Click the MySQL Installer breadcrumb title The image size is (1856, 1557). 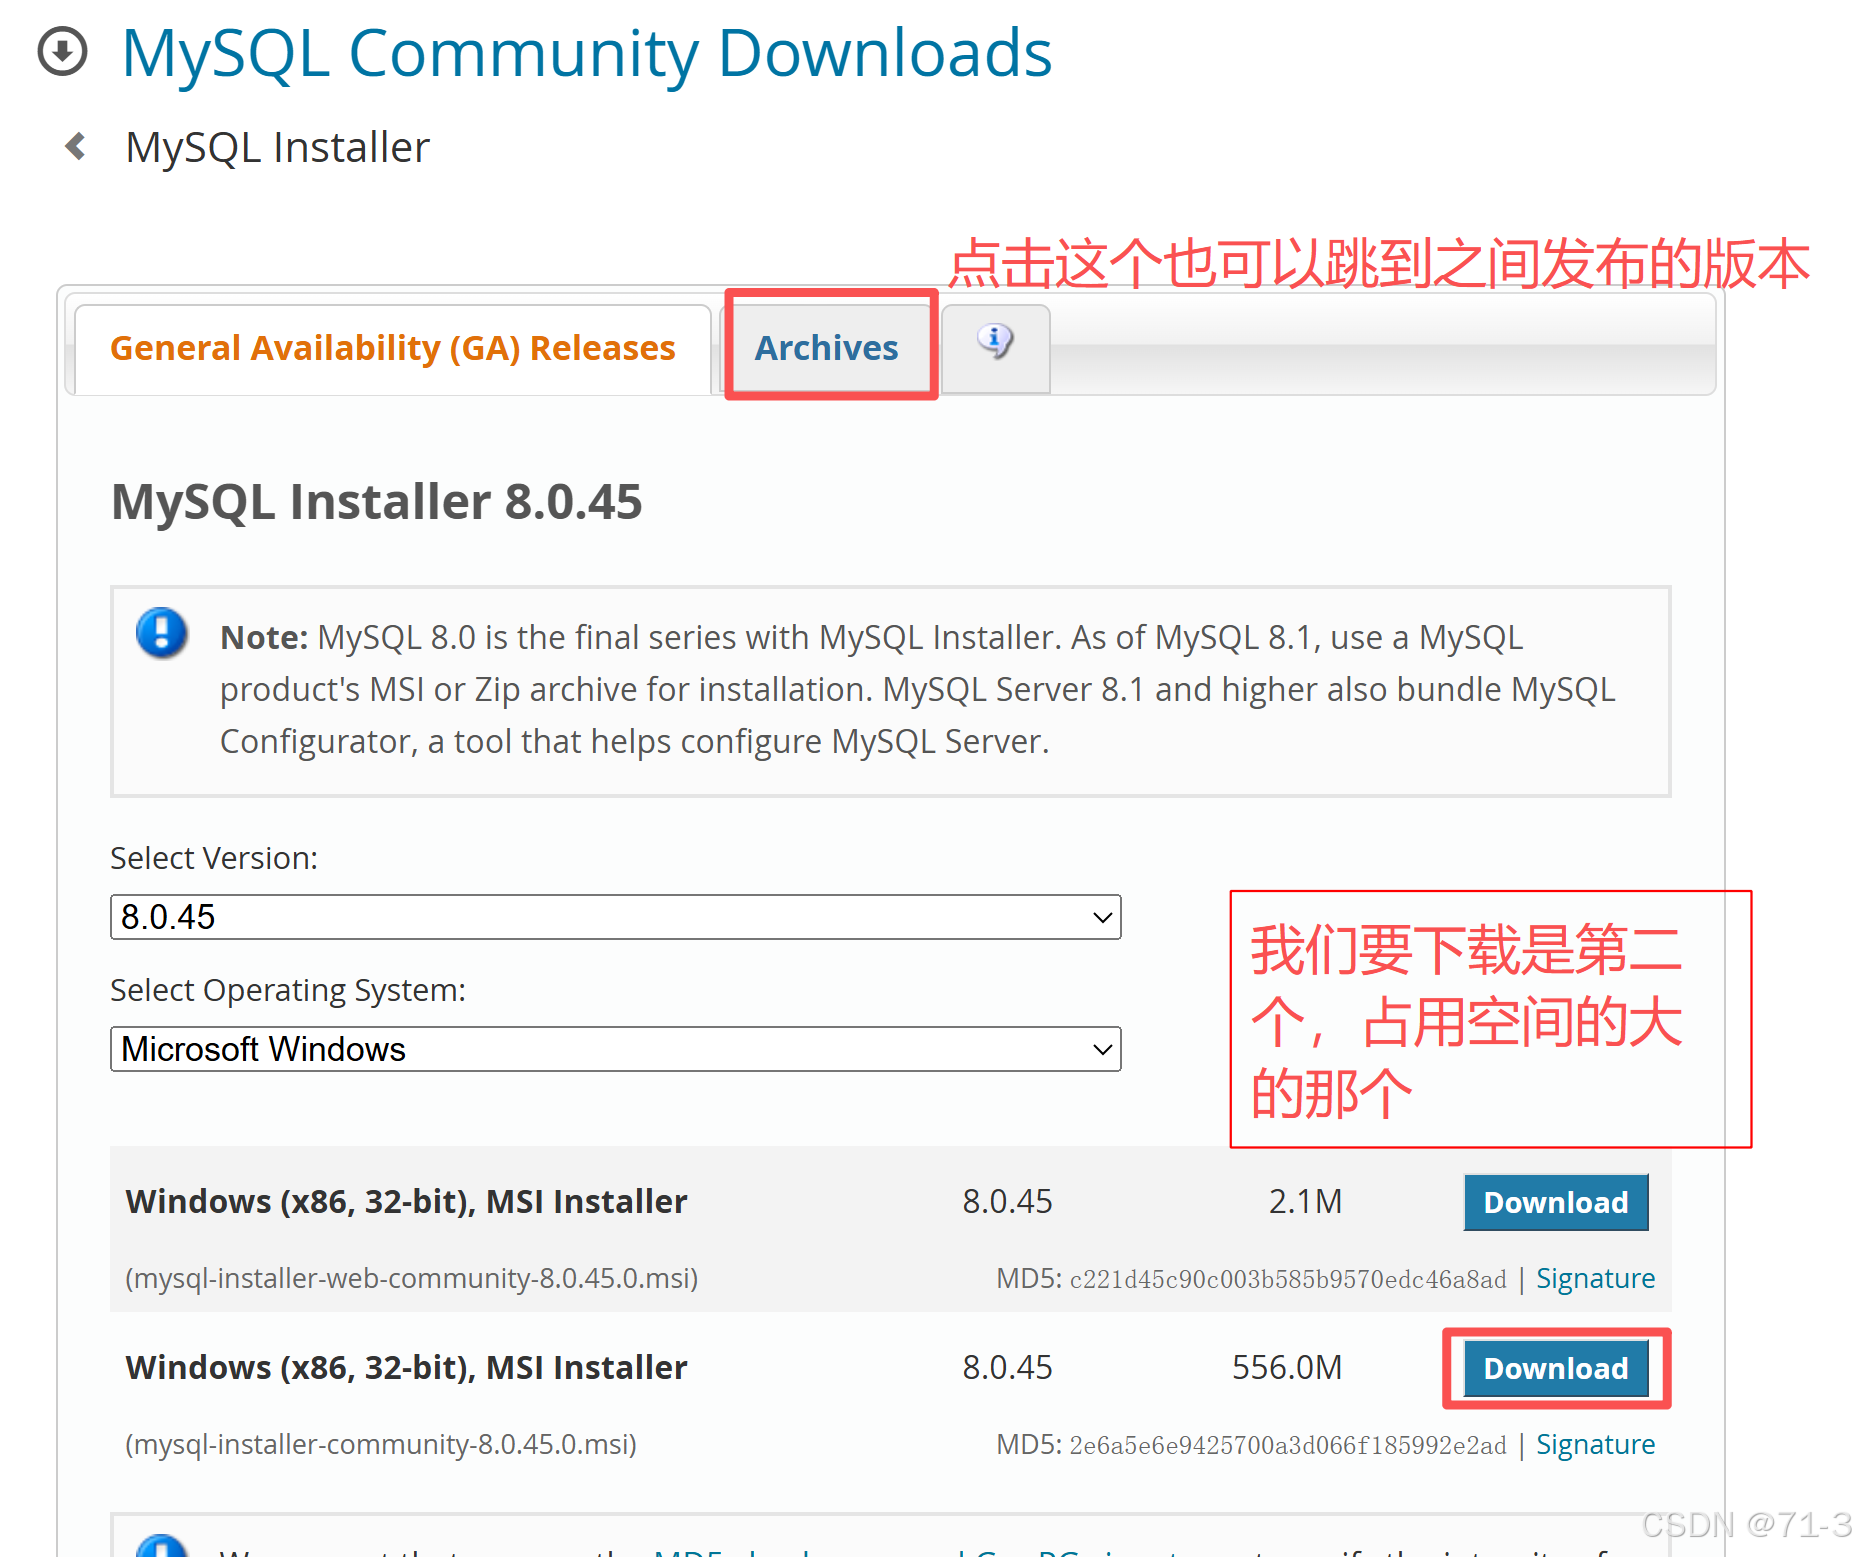278,148
